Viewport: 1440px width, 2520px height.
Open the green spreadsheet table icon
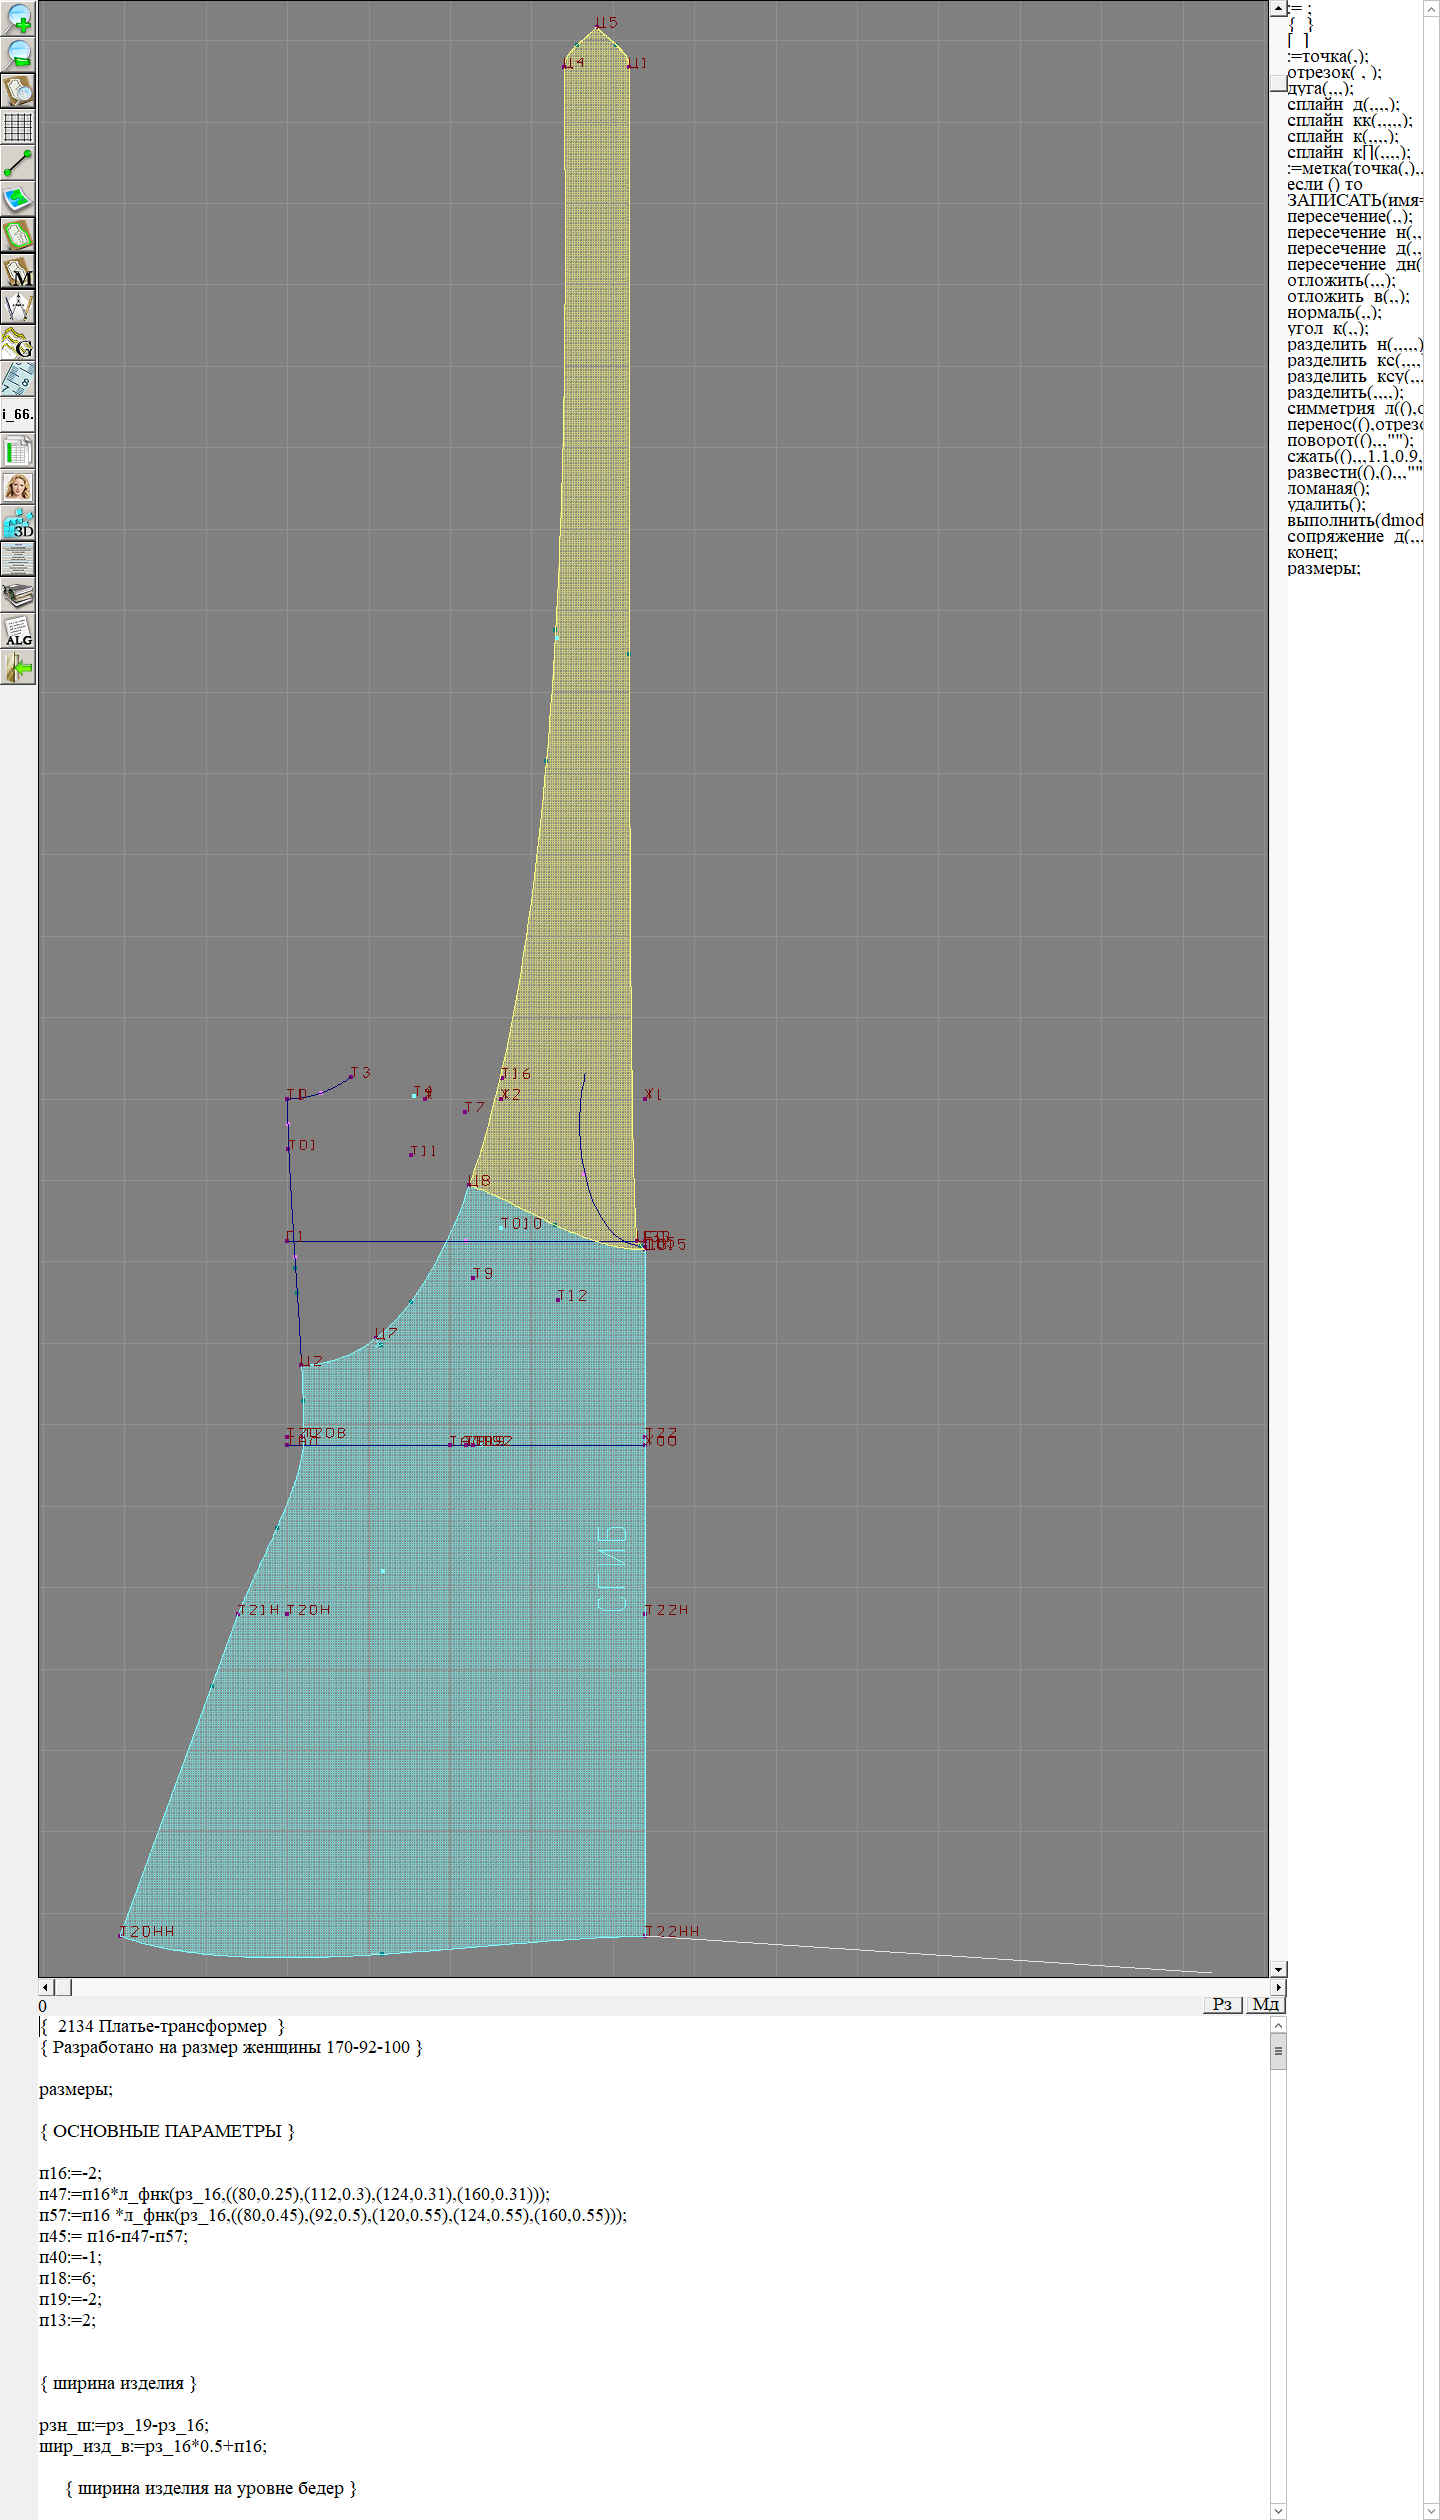click(18, 451)
